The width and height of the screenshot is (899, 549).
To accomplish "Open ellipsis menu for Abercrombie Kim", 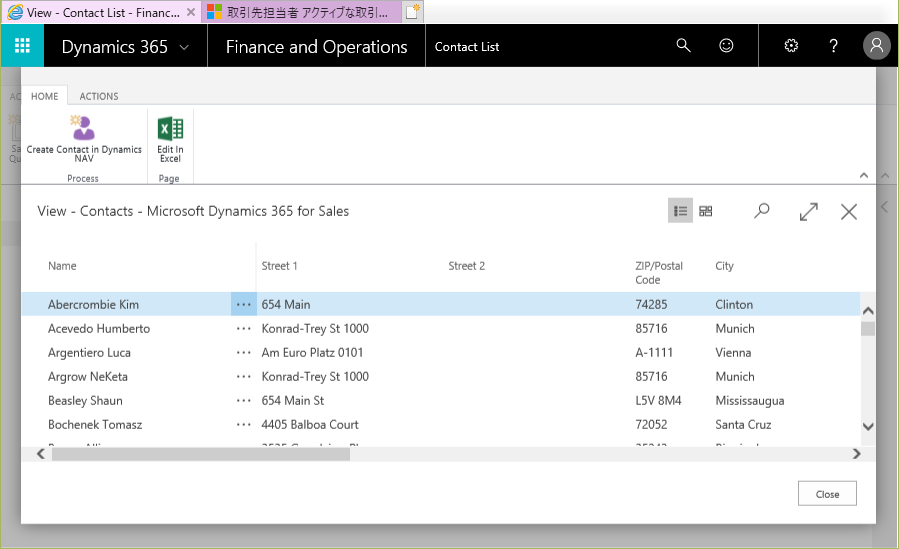I will [244, 304].
